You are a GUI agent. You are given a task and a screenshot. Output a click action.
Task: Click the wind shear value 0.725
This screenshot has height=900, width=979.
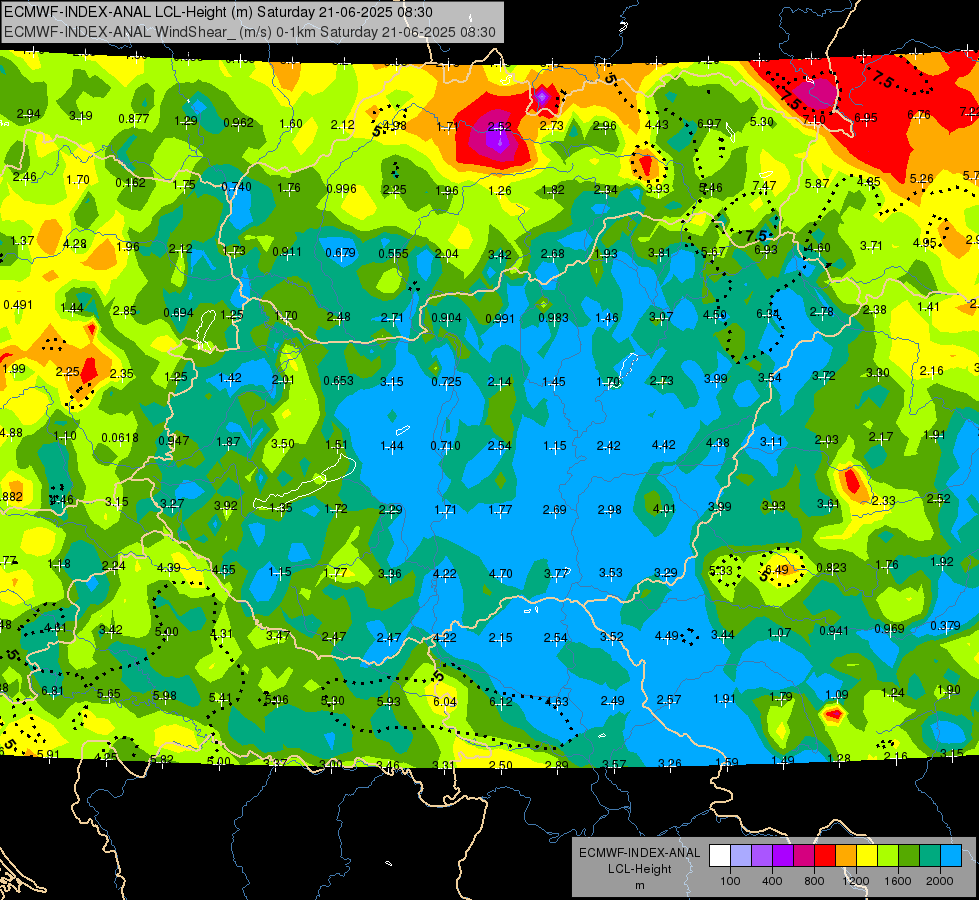[446, 382]
